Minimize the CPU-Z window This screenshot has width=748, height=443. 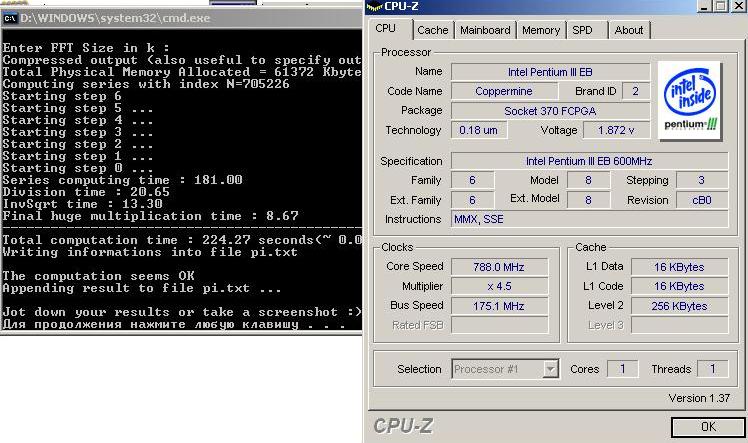pos(705,6)
